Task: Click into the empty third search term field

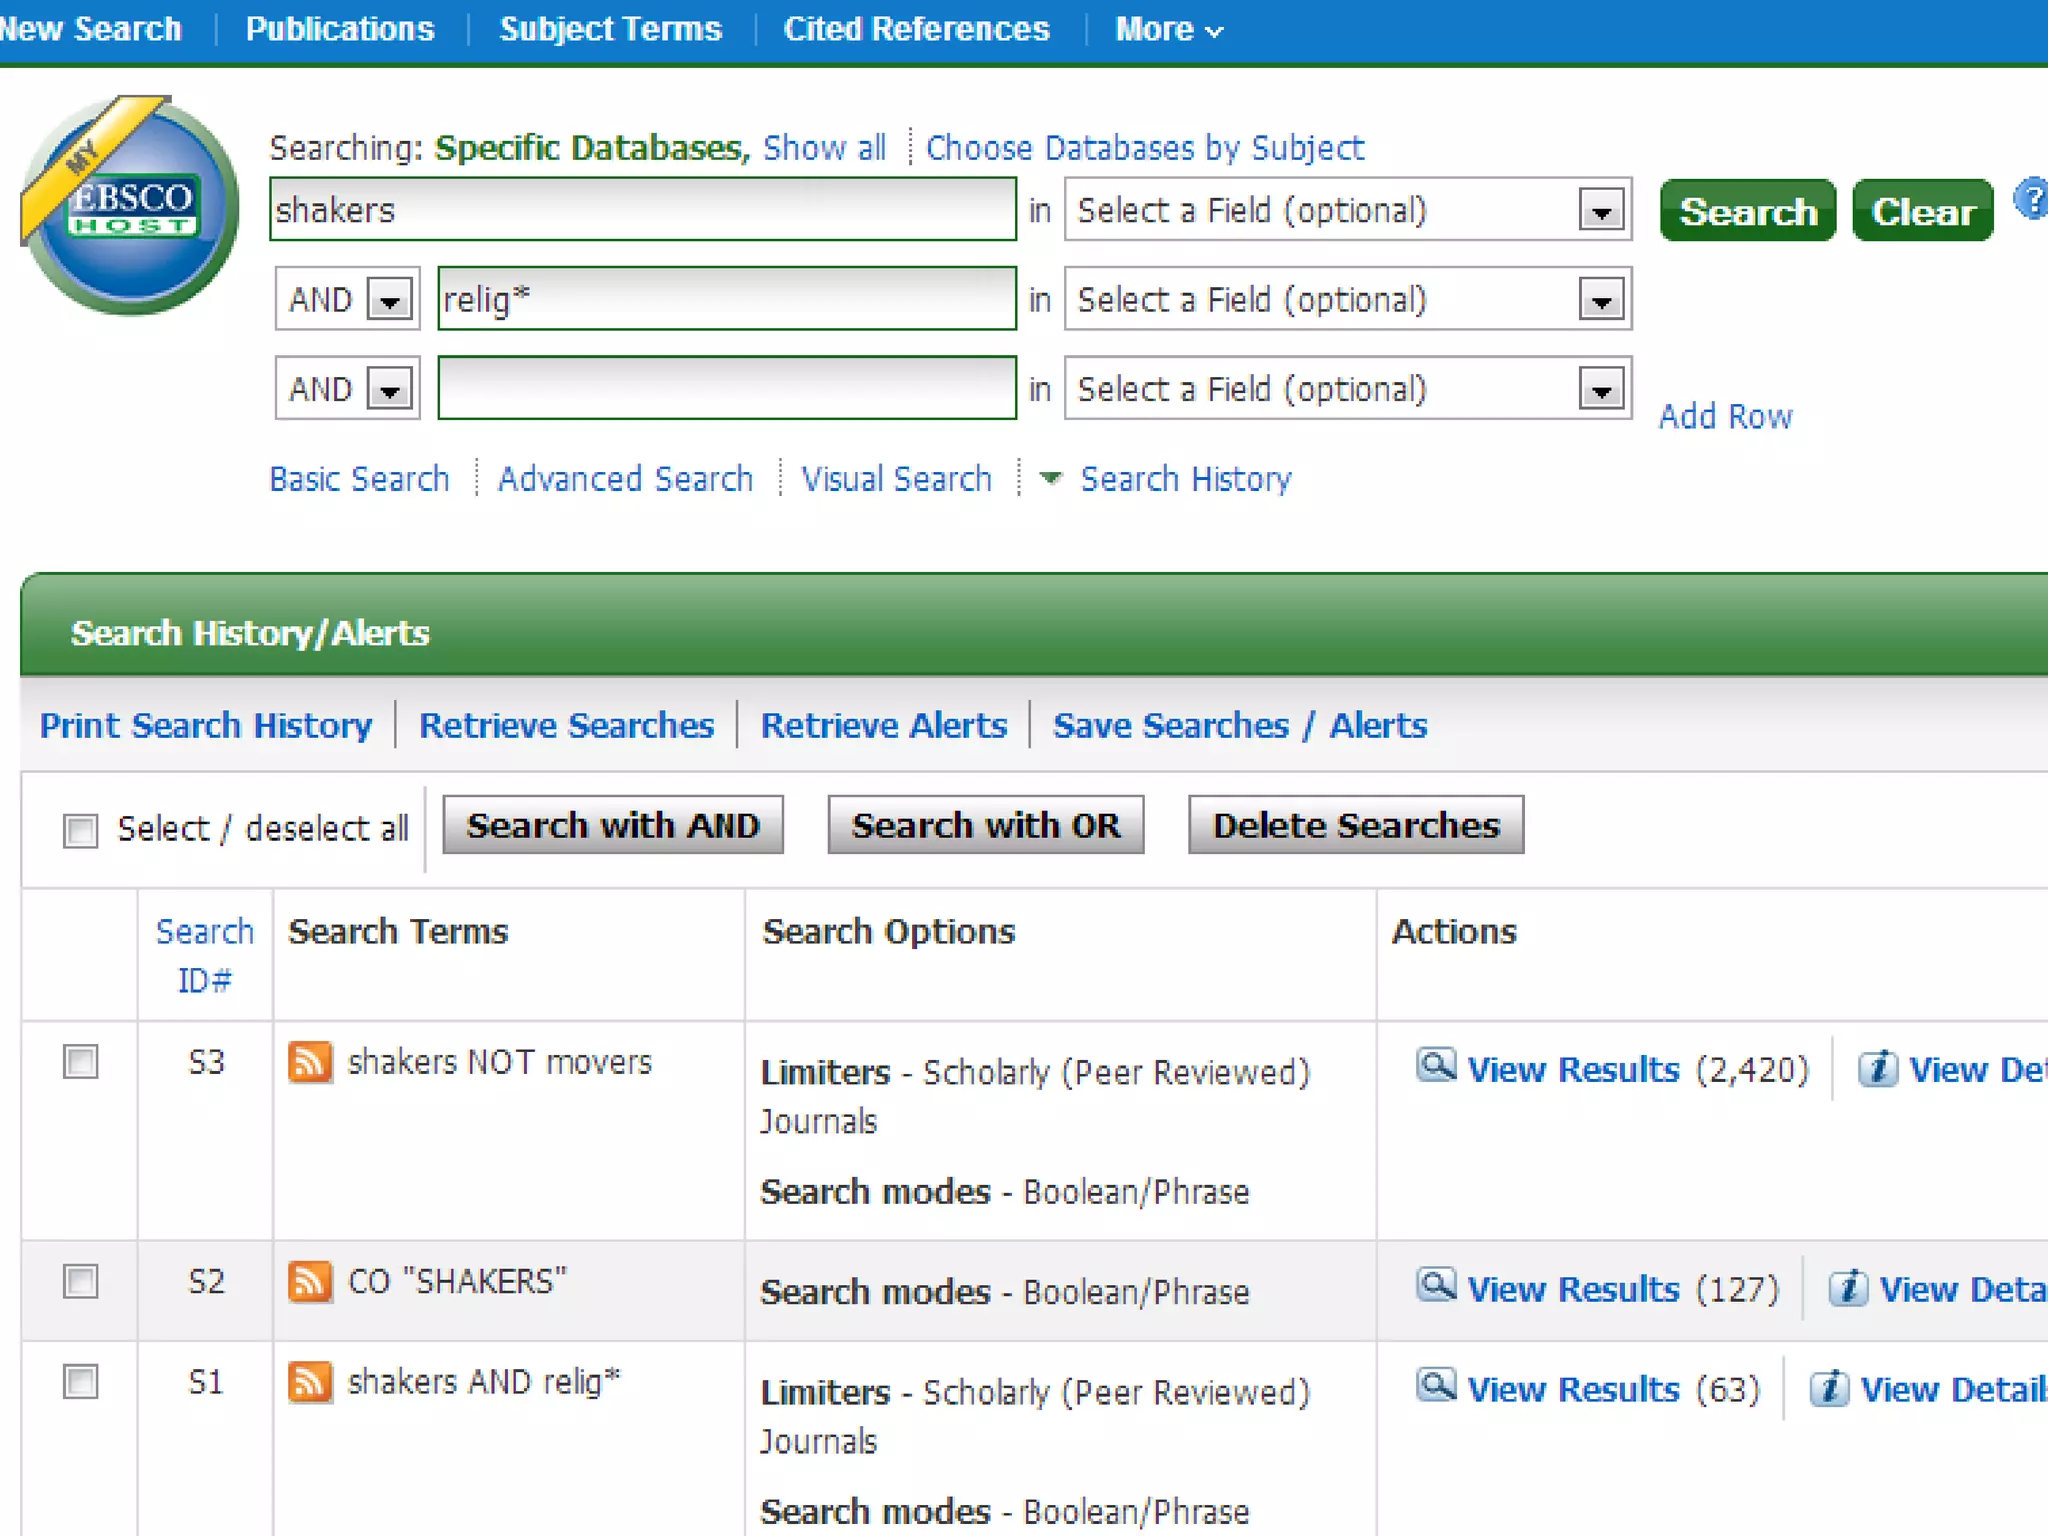Action: [x=727, y=388]
